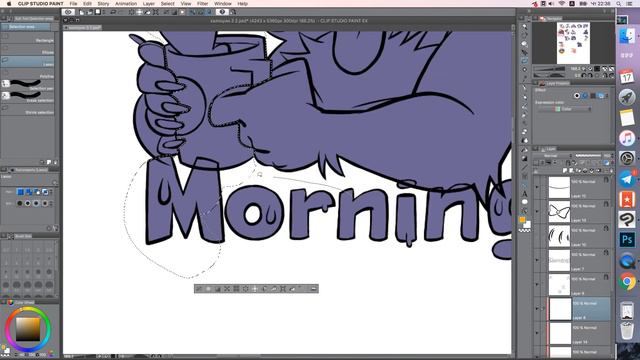Open the Select menu
This screenshot has height=360, width=640.
pos(167,4)
